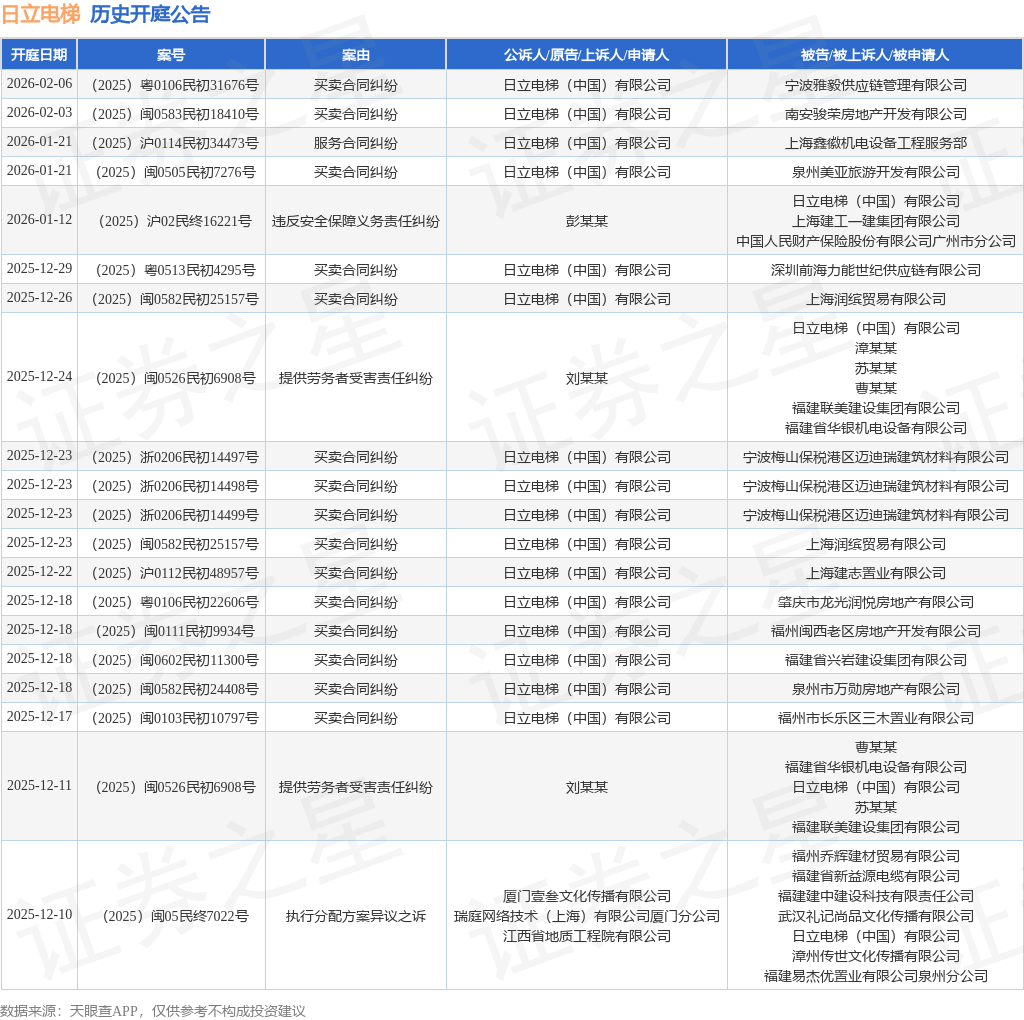The image size is (1024, 1020).
Task: Click the date 2025-12-11
Action: 39,786
